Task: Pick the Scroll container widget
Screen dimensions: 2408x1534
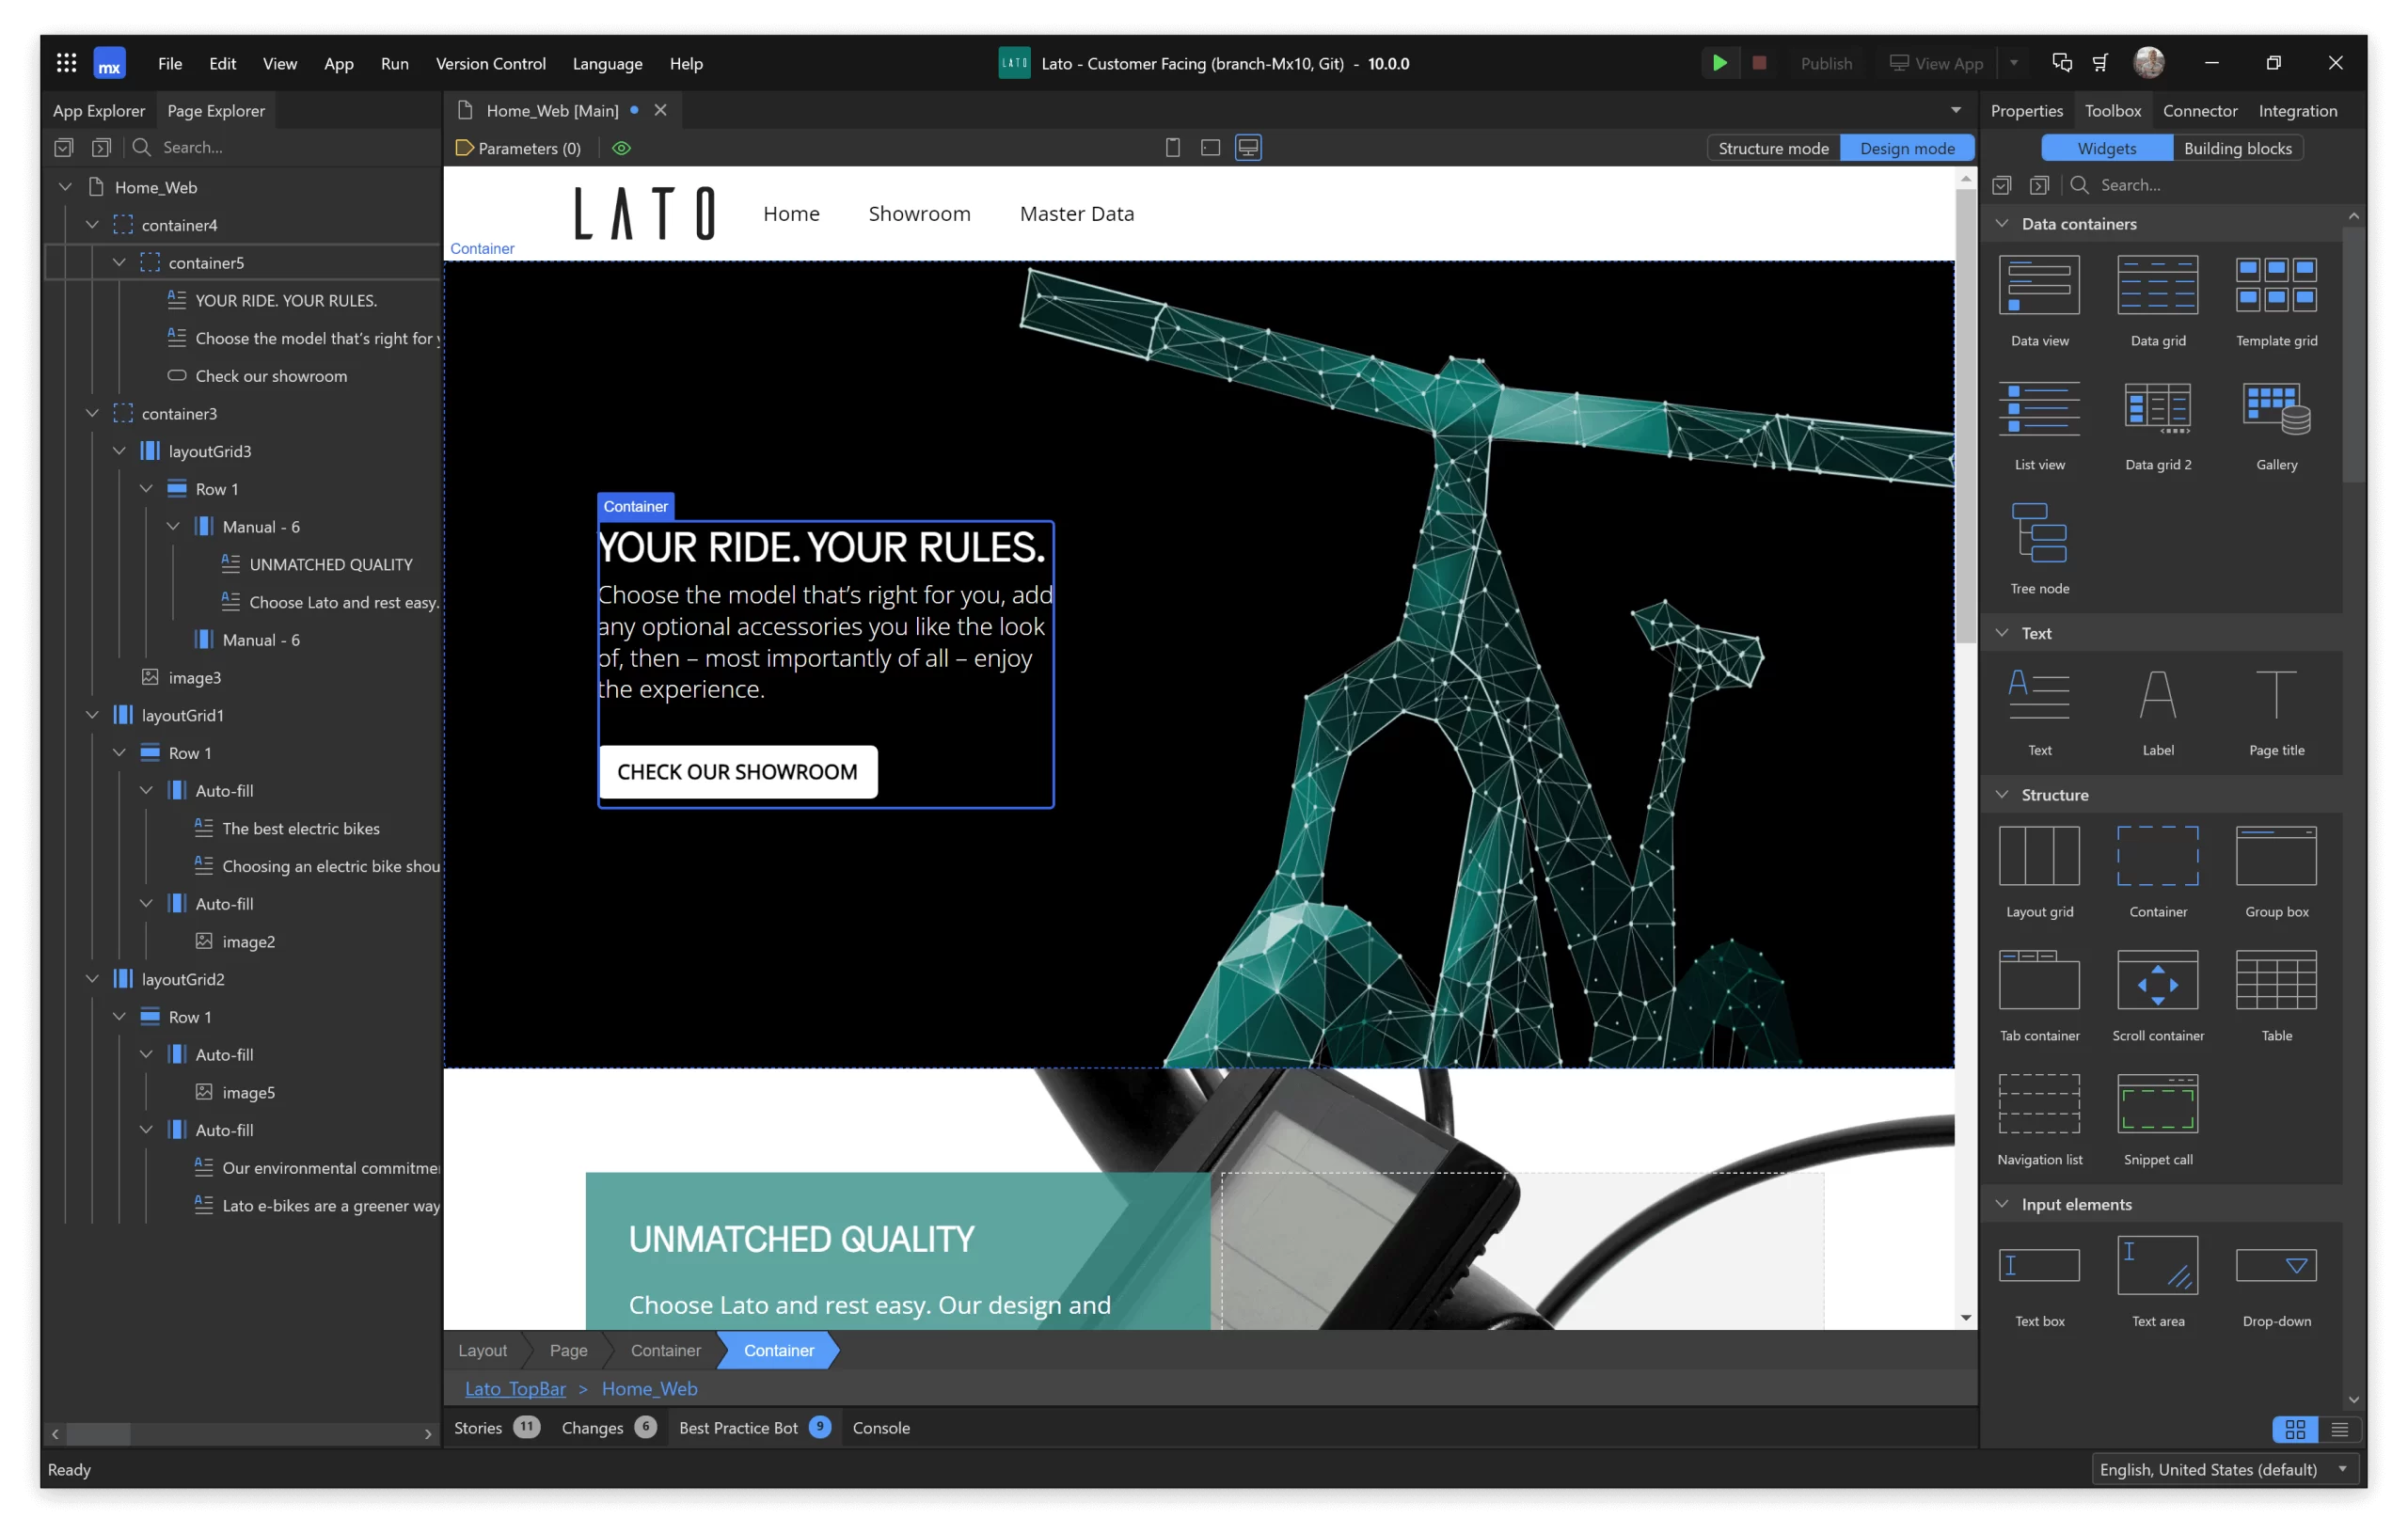Action: coord(2157,981)
